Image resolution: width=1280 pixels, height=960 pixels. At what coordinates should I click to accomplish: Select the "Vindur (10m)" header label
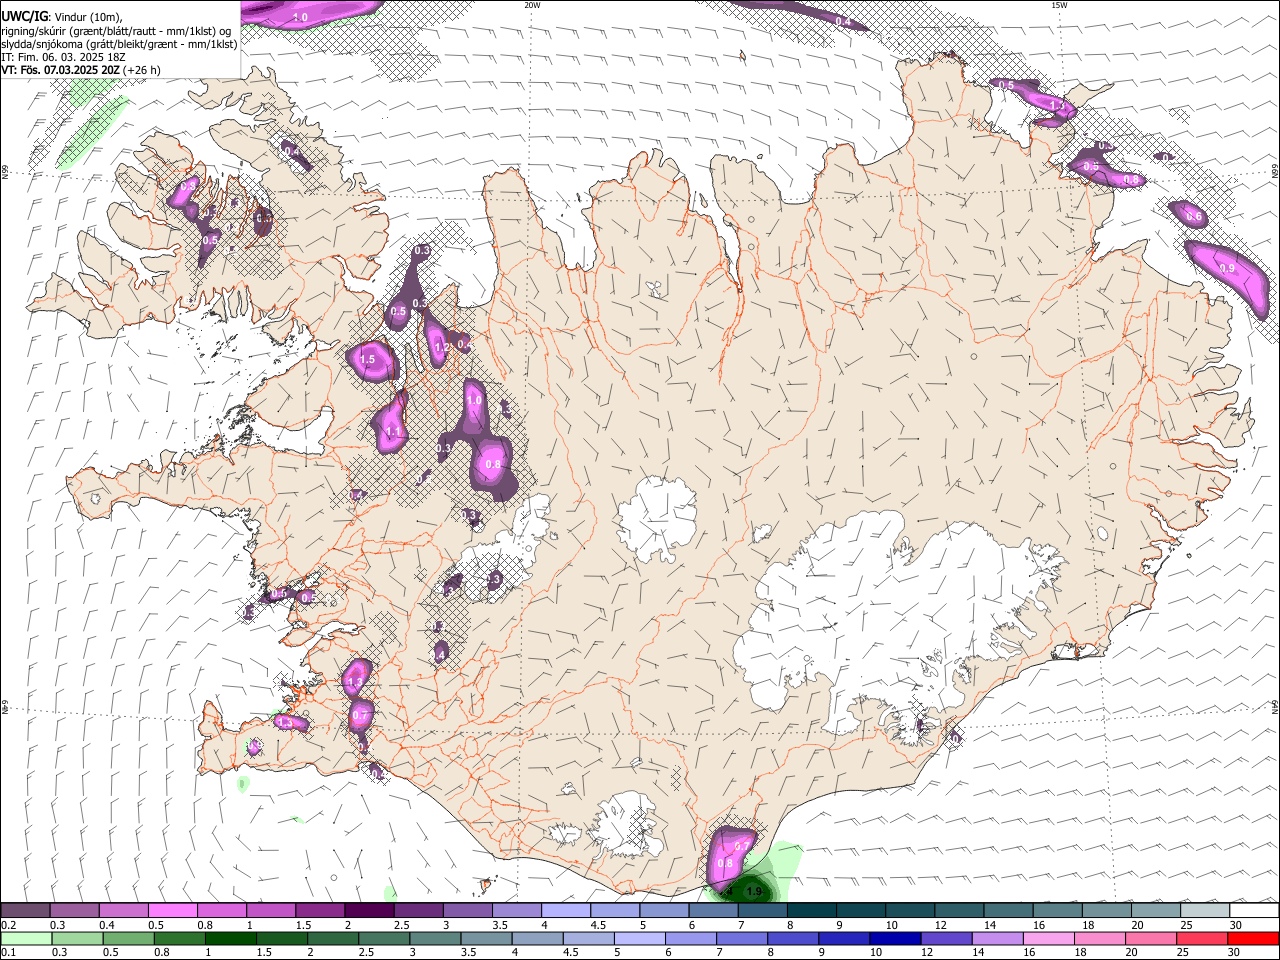(86, 17)
